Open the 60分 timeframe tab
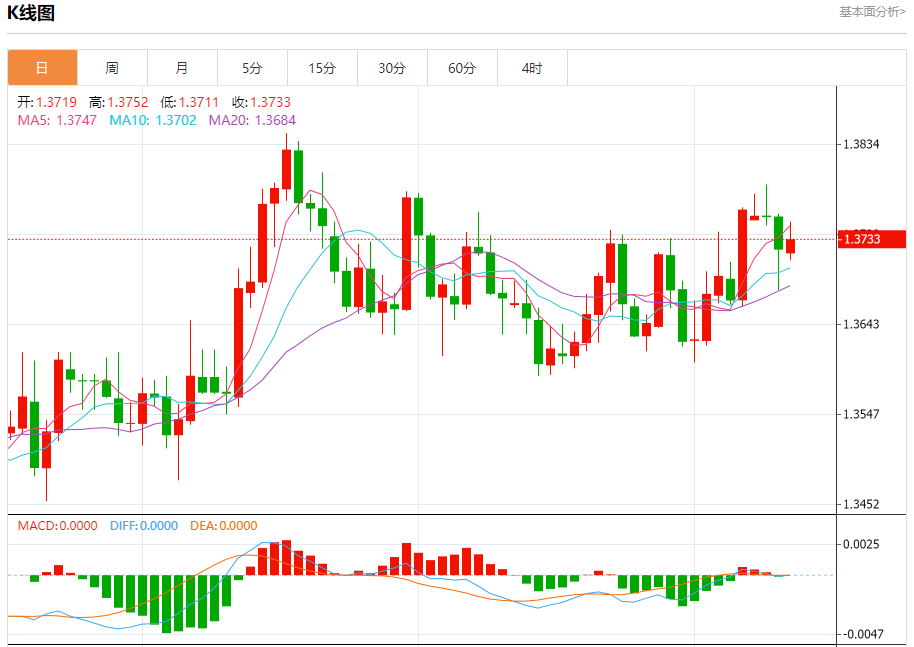This screenshot has height=647, width=914. [462, 68]
